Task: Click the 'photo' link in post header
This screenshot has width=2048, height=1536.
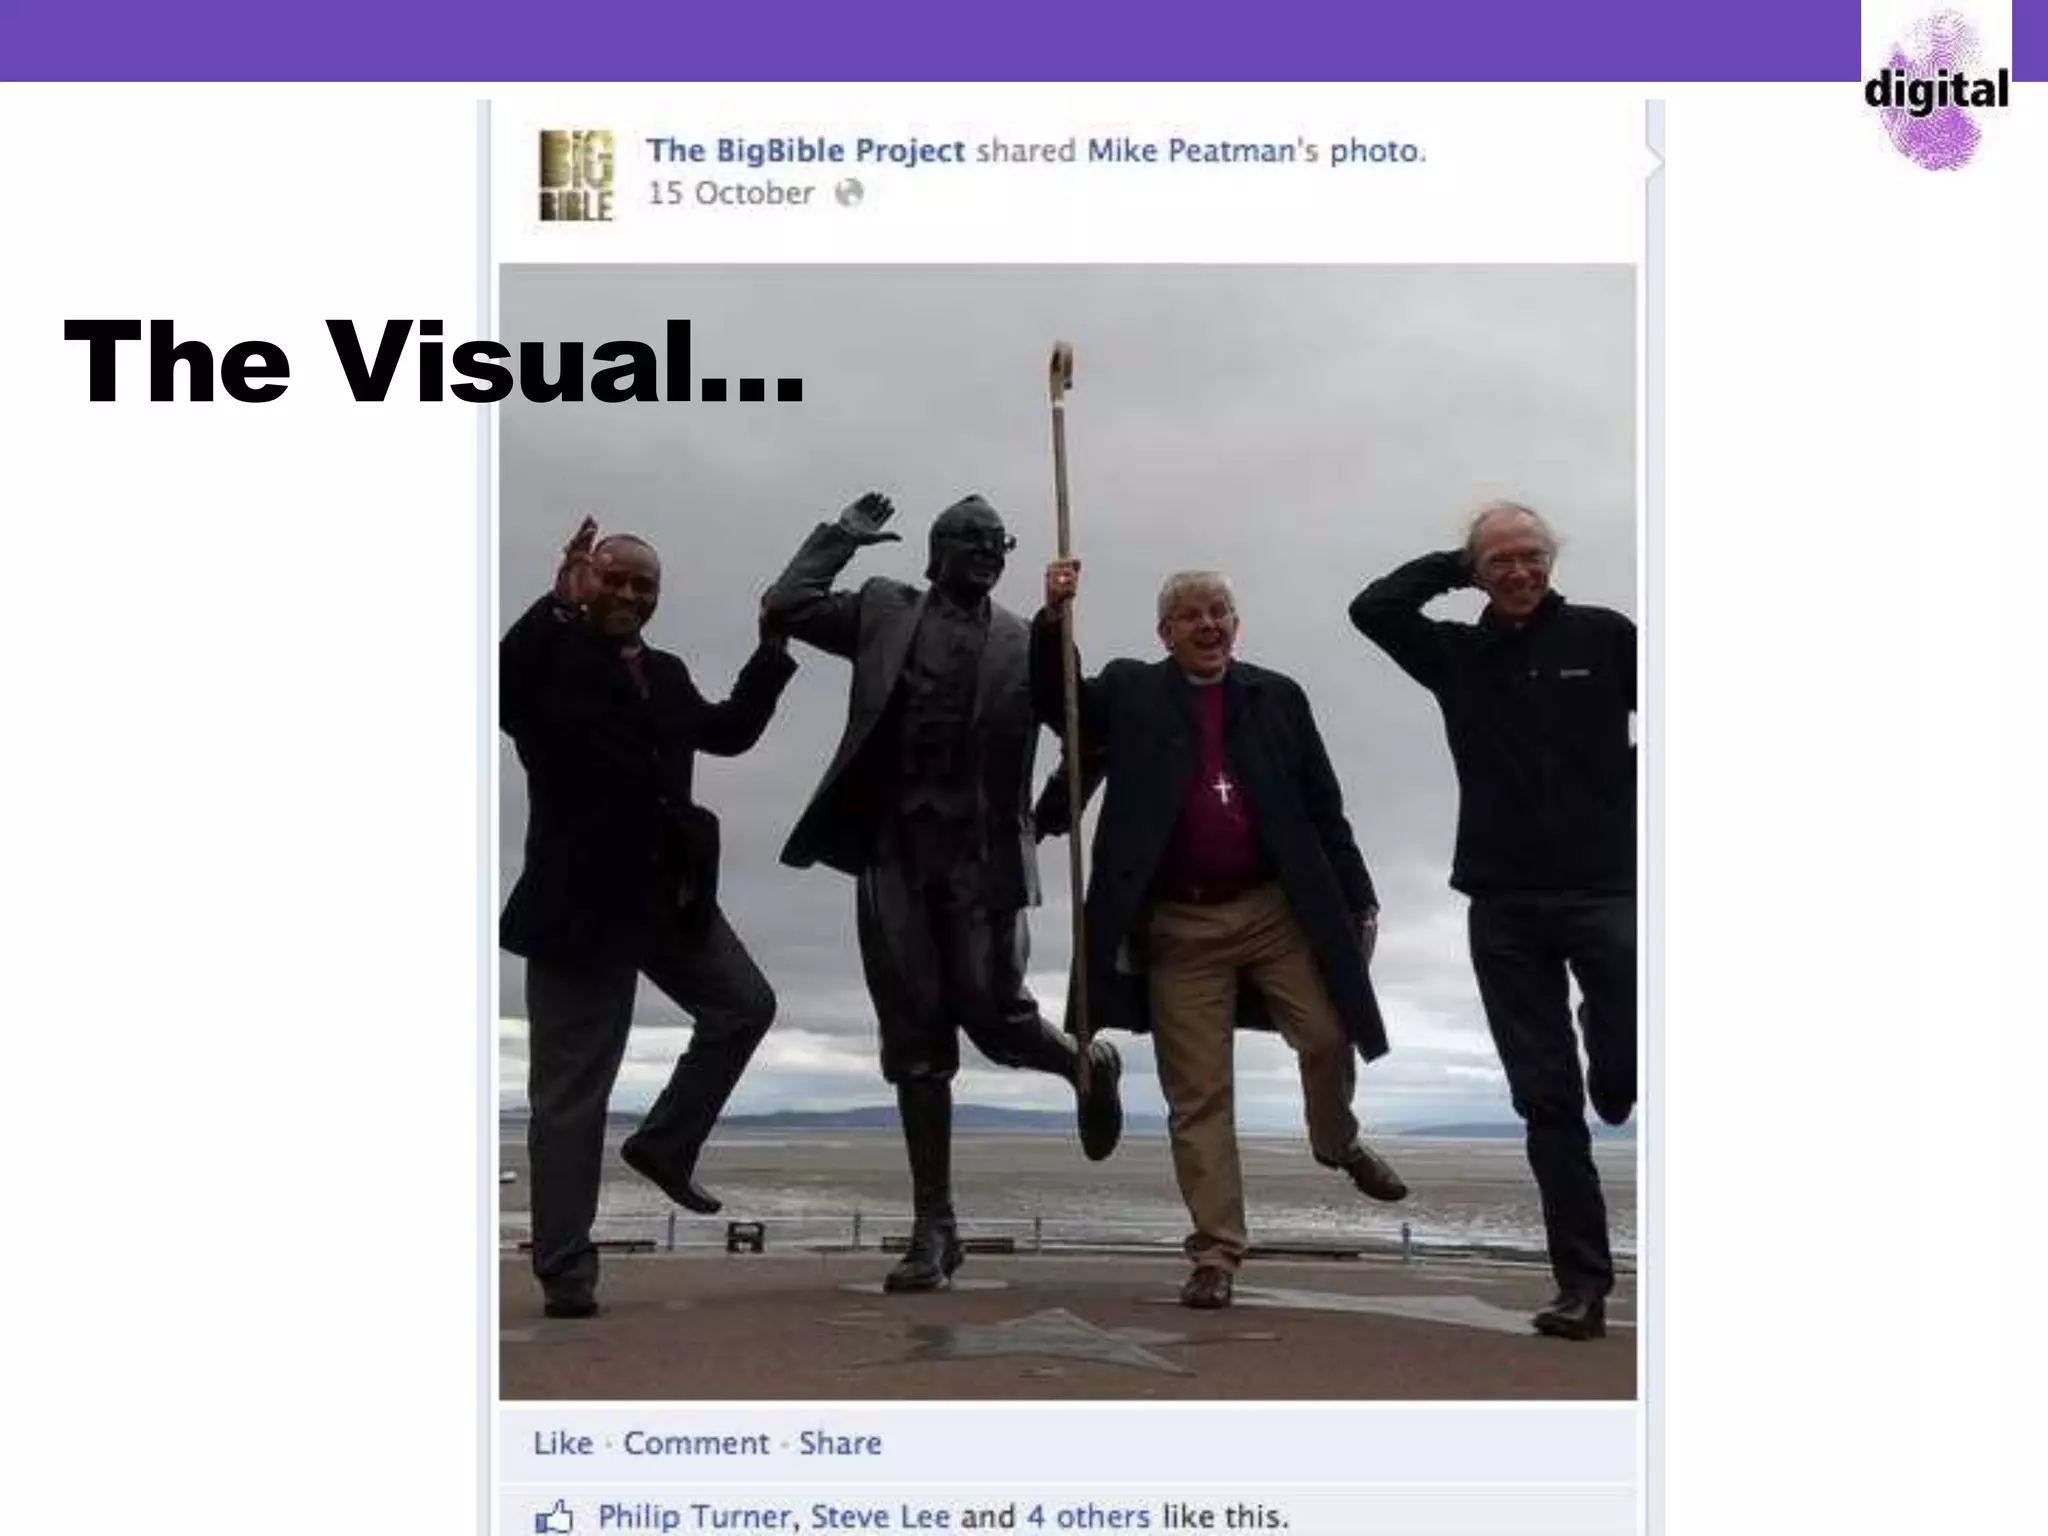Action: [x=1374, y=151]
